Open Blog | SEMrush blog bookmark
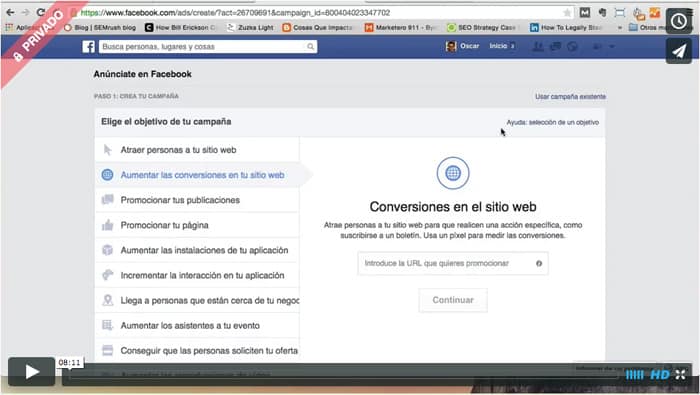Image resolution: width=700 pixels, height=395 pixels. click(x=100, y=27)
